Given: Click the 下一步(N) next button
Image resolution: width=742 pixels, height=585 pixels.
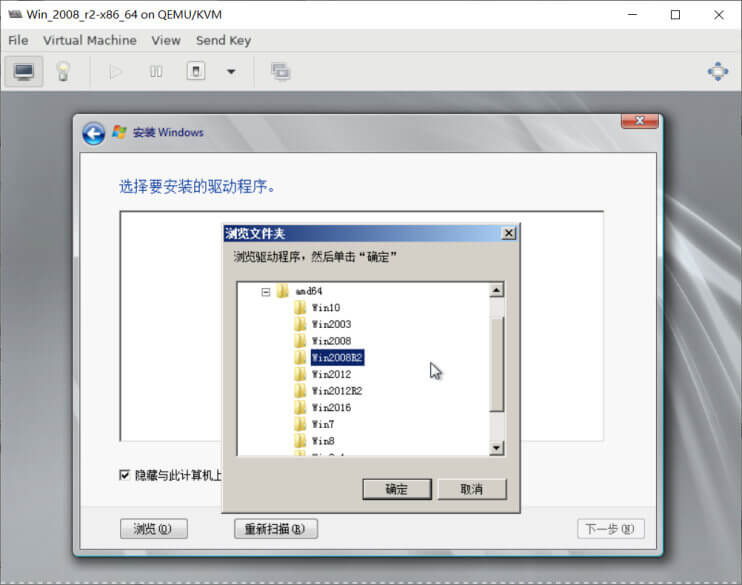Looking at the screenshot, I should tap(610, 529).
